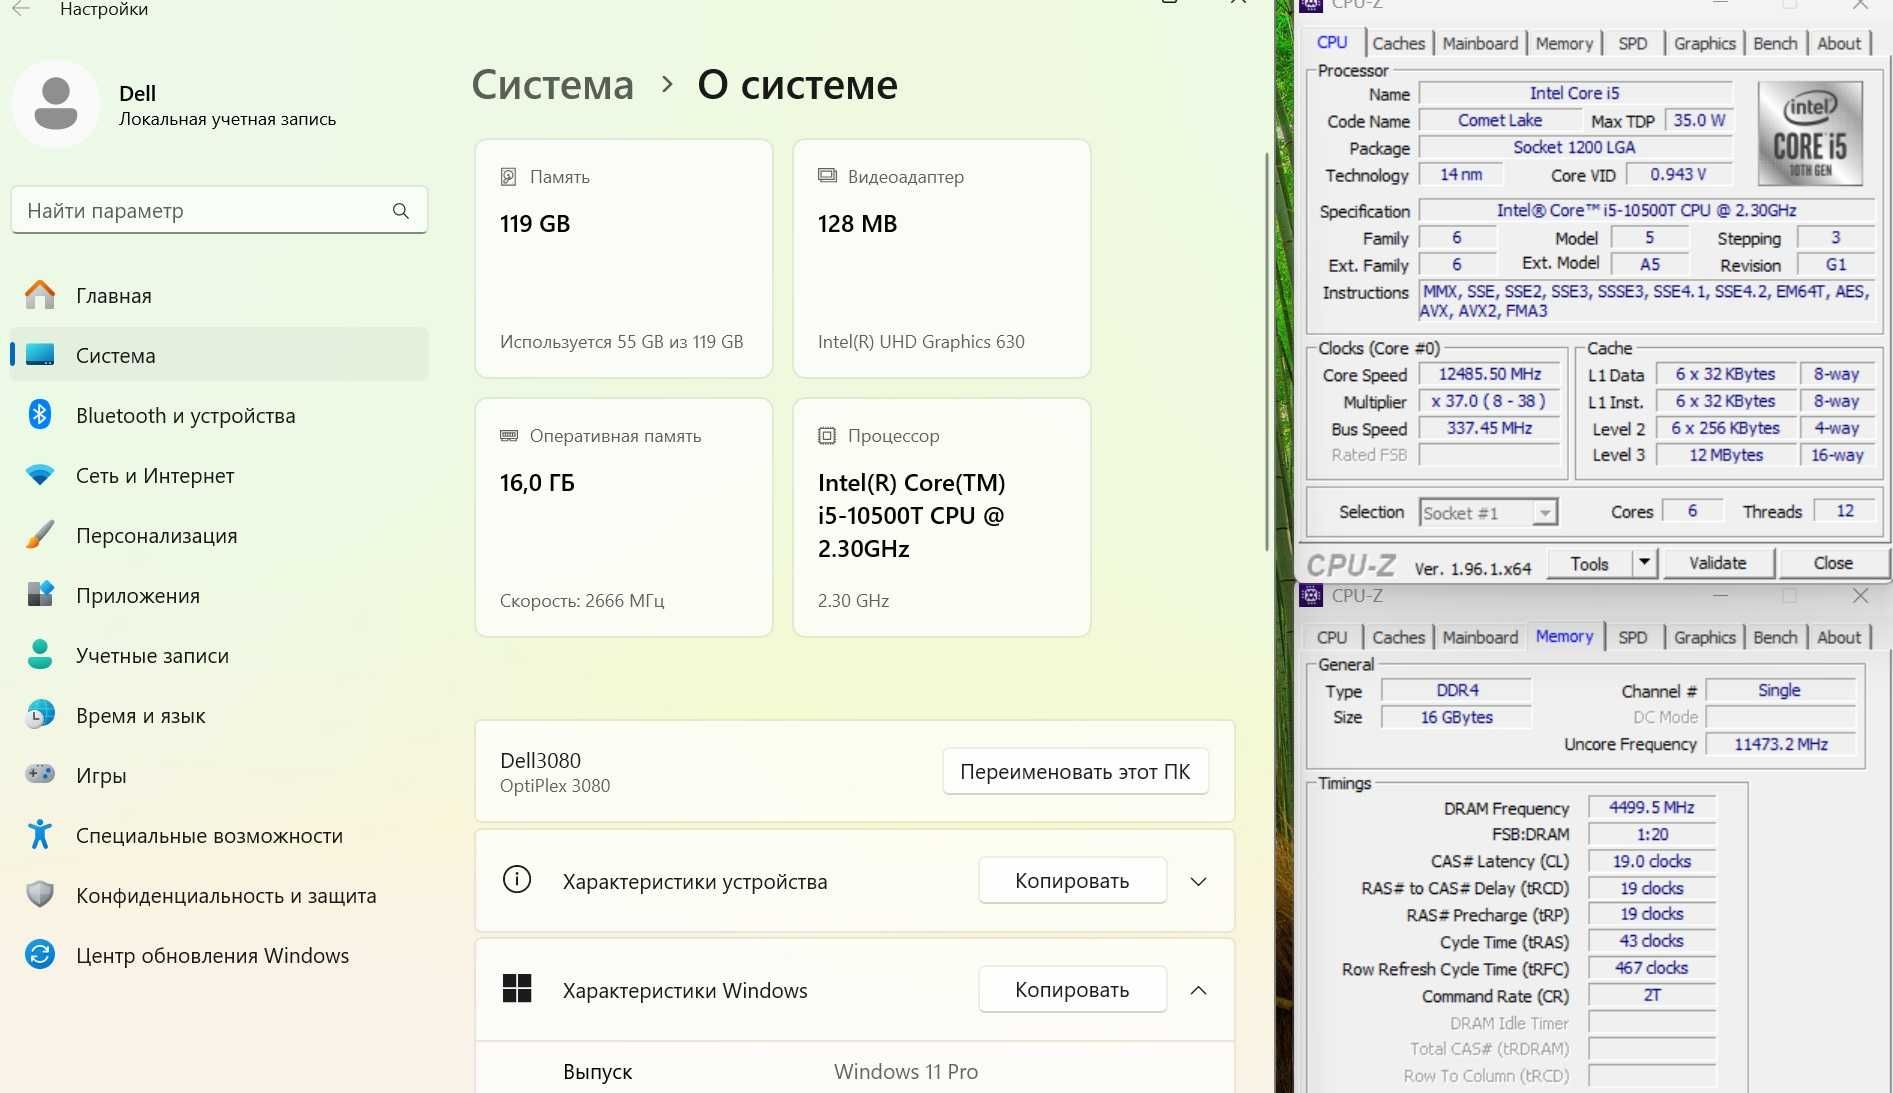Click the Видеоадаптер card icon
The image size is (1893, 1093).
click(827, 176)
